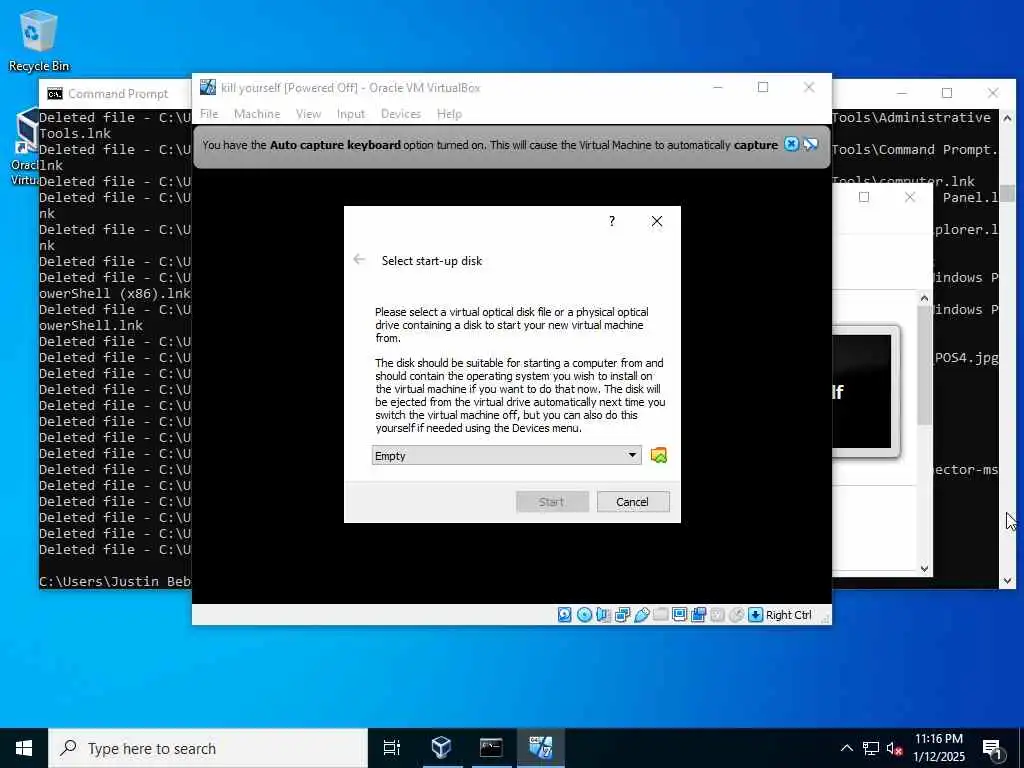Open the notification center icon

(x=993, y=748)
